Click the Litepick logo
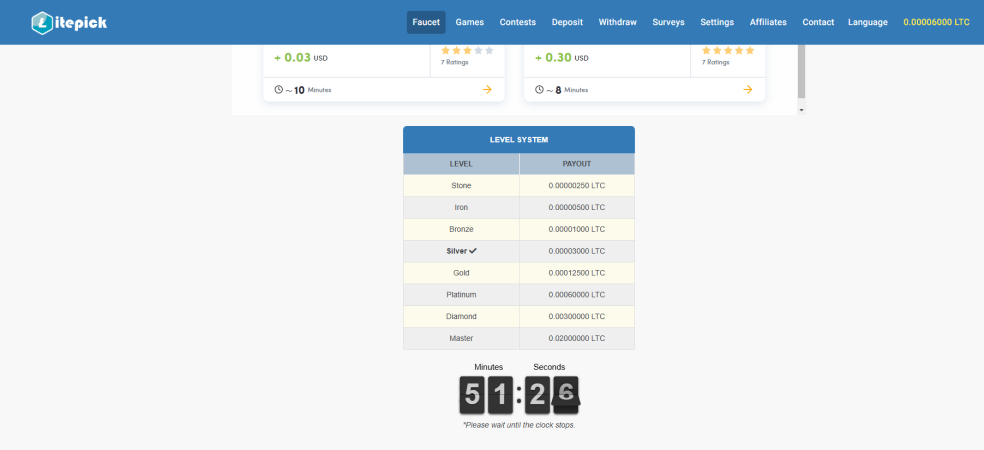The width and height of the screenshot is (984, 450). tap(69, 23)
